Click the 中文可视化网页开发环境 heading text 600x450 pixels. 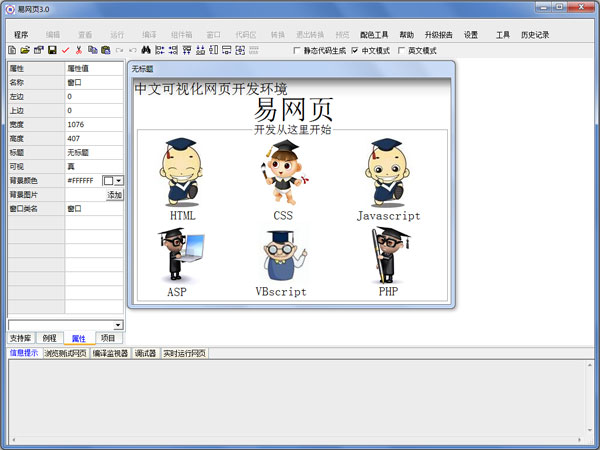tap(211, 89)
